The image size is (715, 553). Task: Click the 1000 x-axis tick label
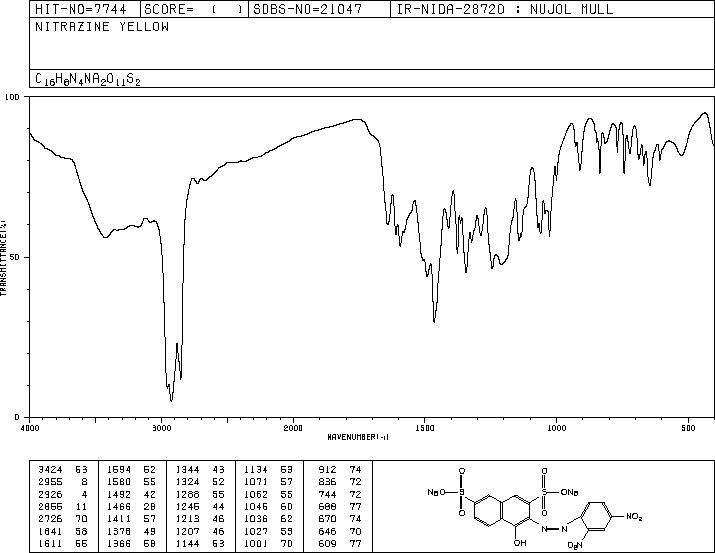556,428
